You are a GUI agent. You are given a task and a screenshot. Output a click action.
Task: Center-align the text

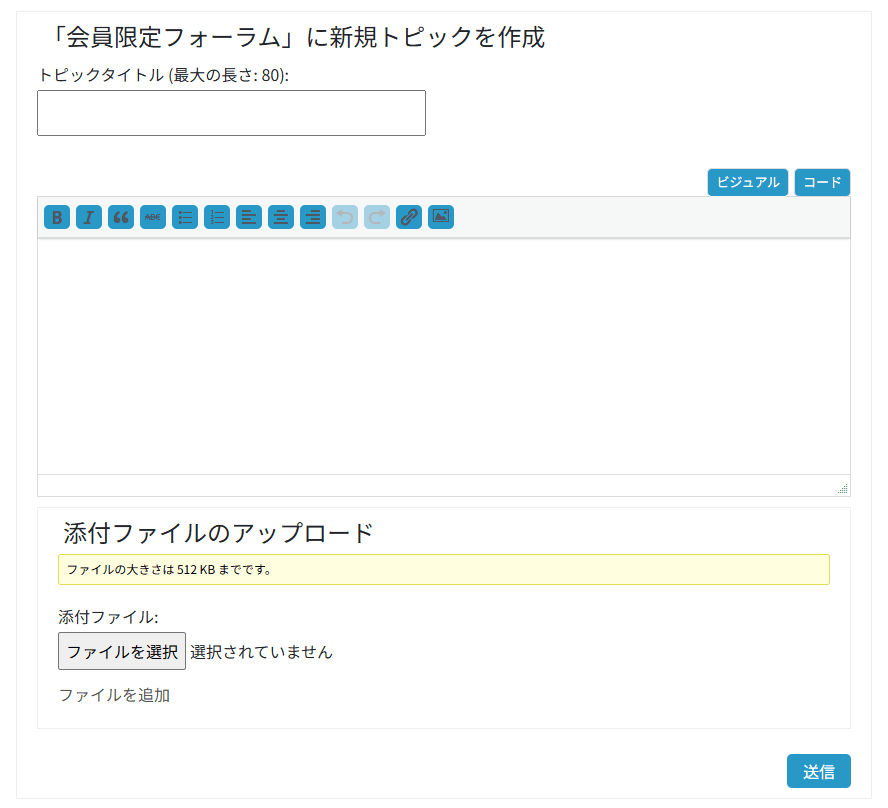[281, 217]
